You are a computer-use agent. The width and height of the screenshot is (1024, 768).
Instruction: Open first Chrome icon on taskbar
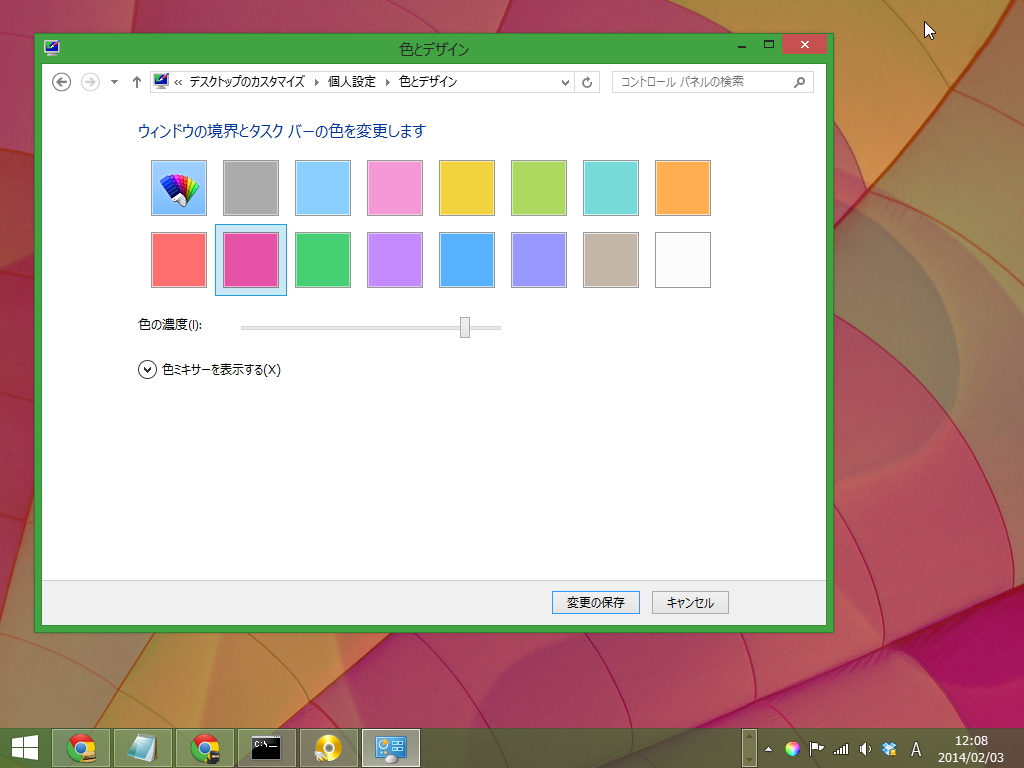[82, 748]
